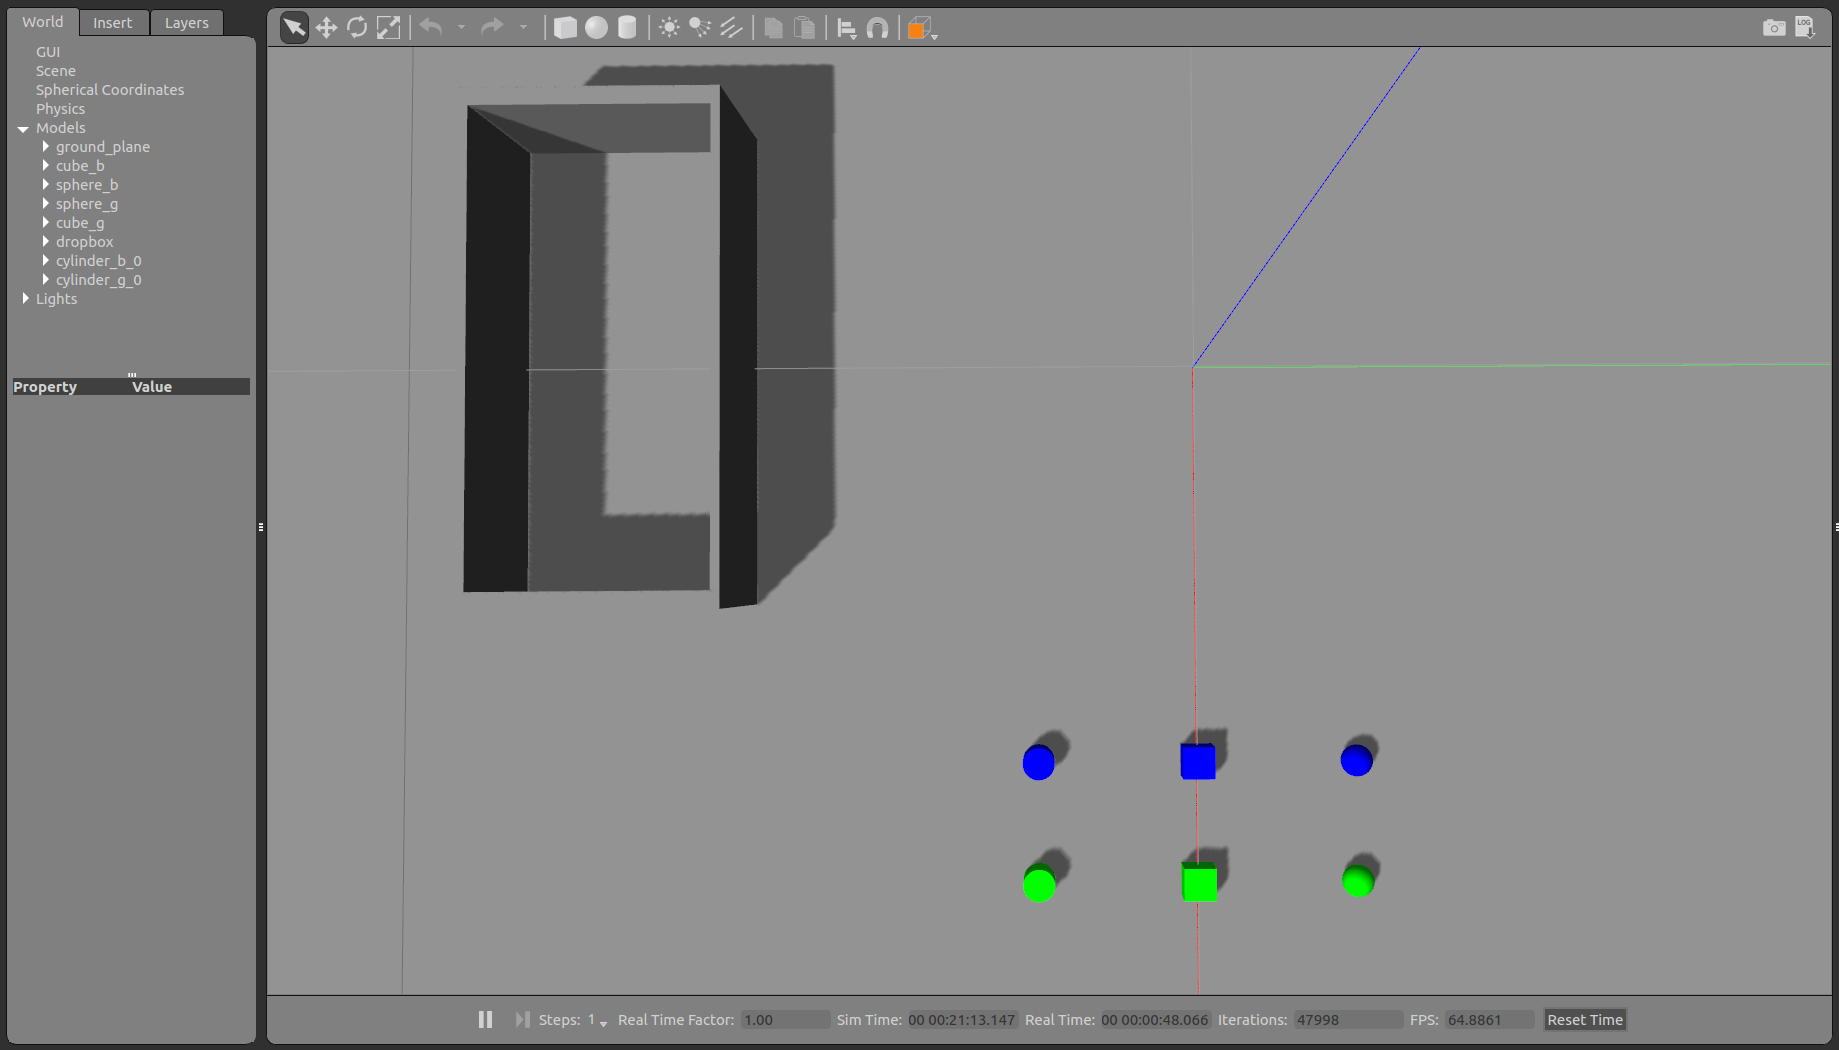The image size is (1839, 1050).
Task: Take a screenshot with camera icon
Action: point(1774,28)
